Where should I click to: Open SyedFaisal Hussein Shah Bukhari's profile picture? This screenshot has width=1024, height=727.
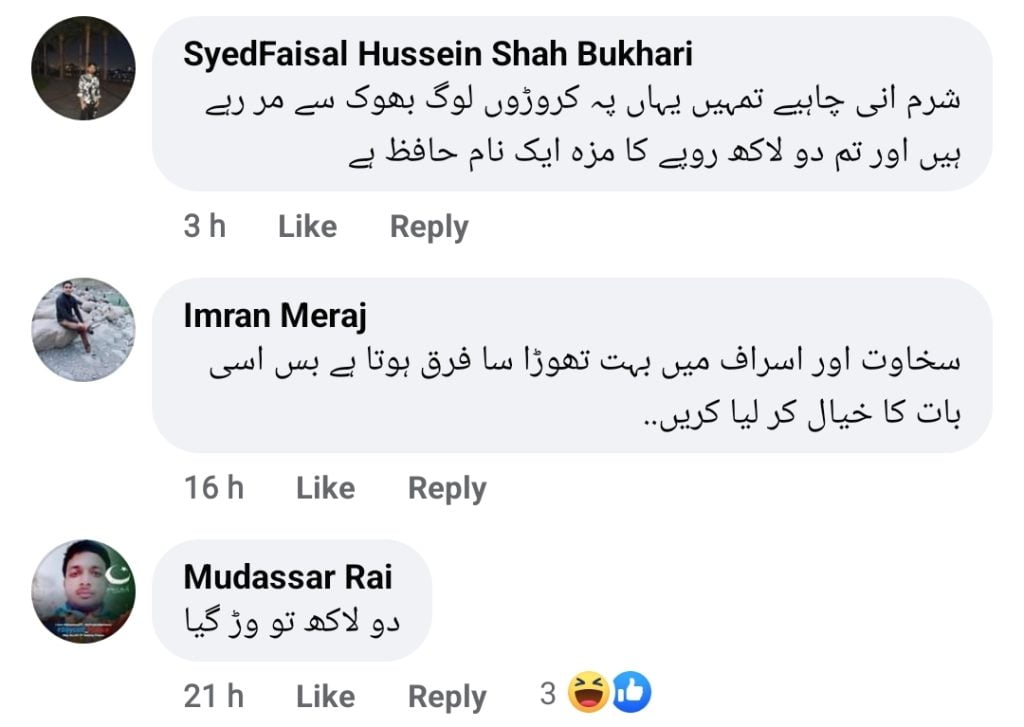(x=84, y=68)
